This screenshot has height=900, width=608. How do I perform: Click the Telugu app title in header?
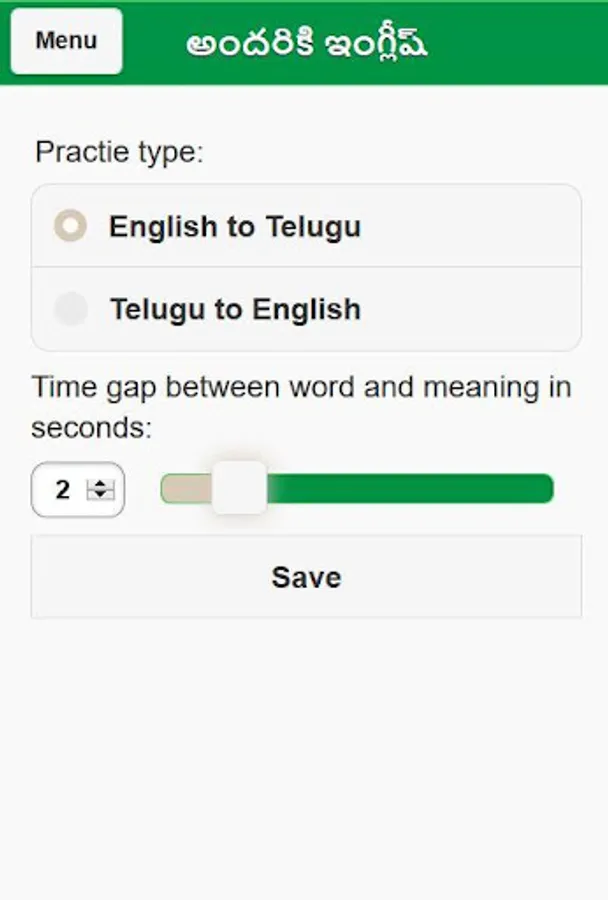(306, 45)
